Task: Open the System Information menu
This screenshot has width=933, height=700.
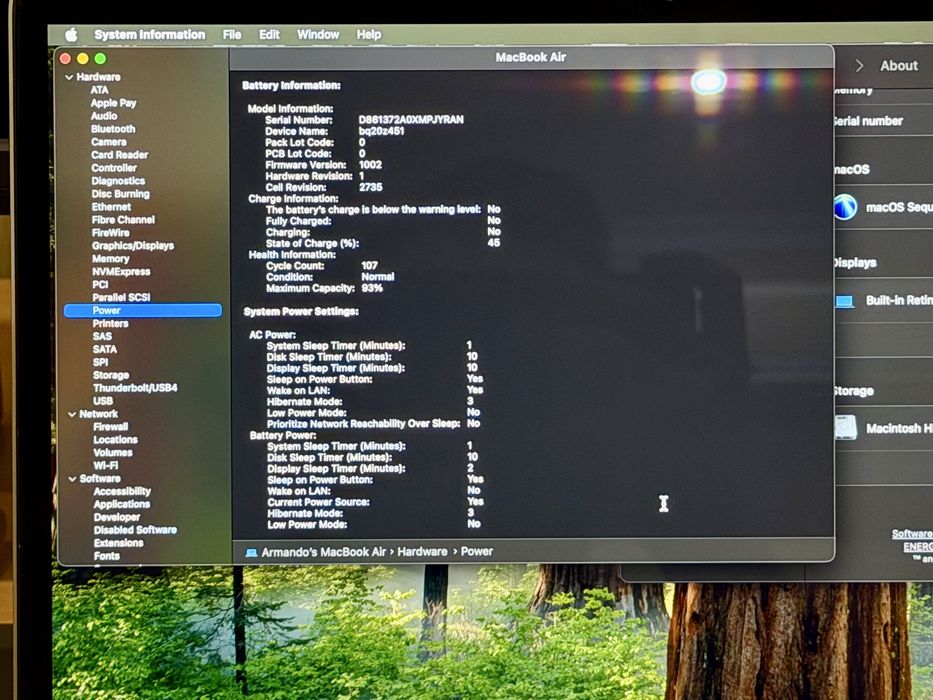Action: tap(149, 35)
